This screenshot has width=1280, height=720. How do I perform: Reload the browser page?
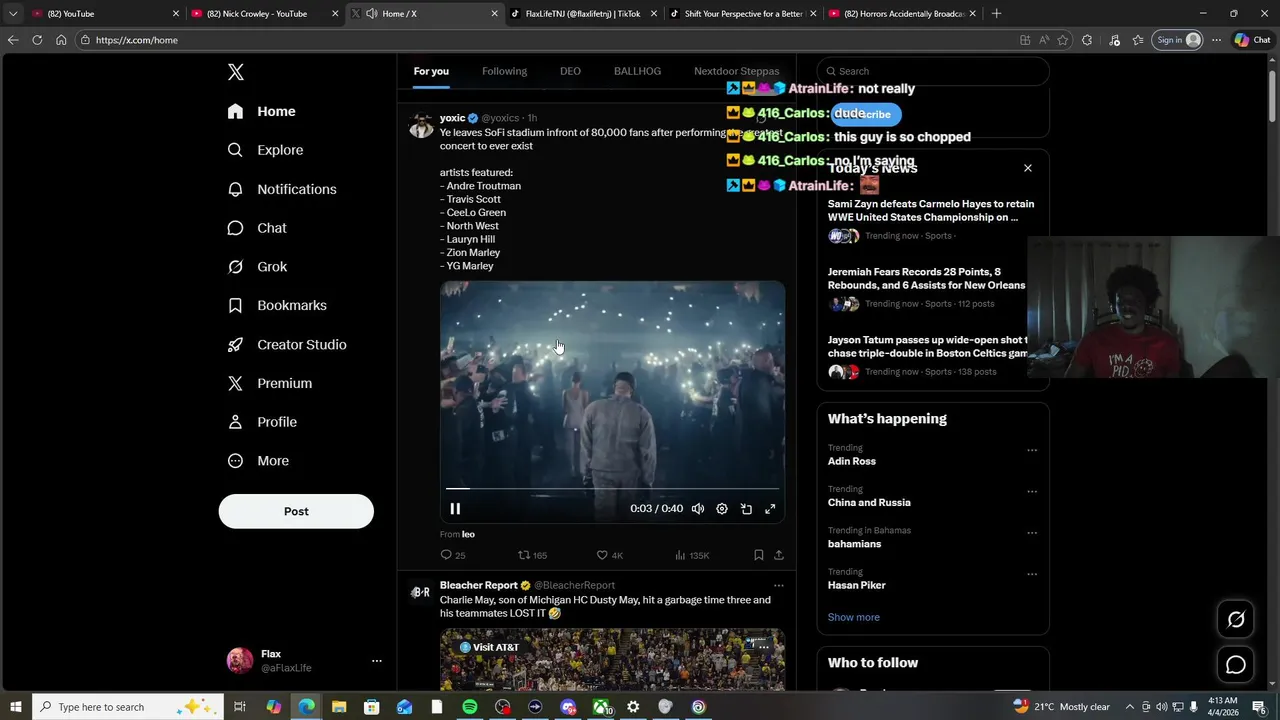[37, 40]
